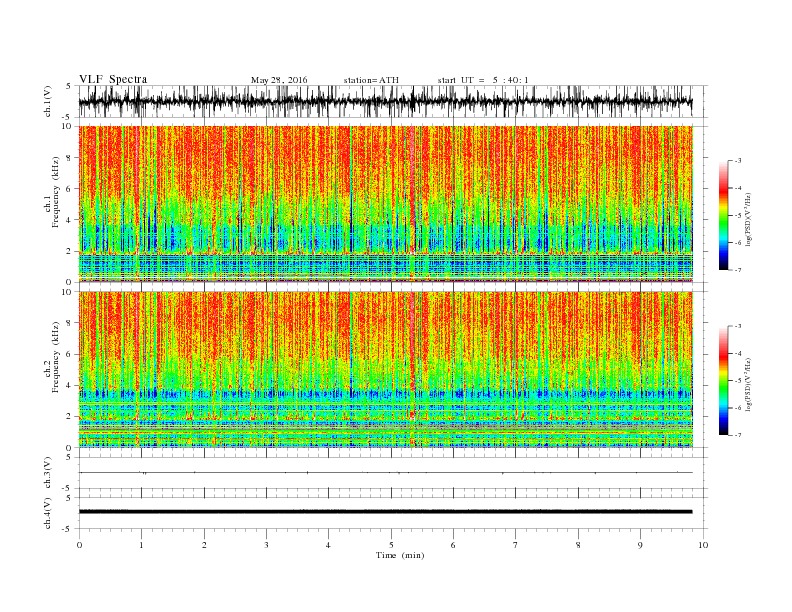Click the ch.1 'Frequency (kHz)' axis label
This screenshot has height=612, width=792.
tap(55, 192)
